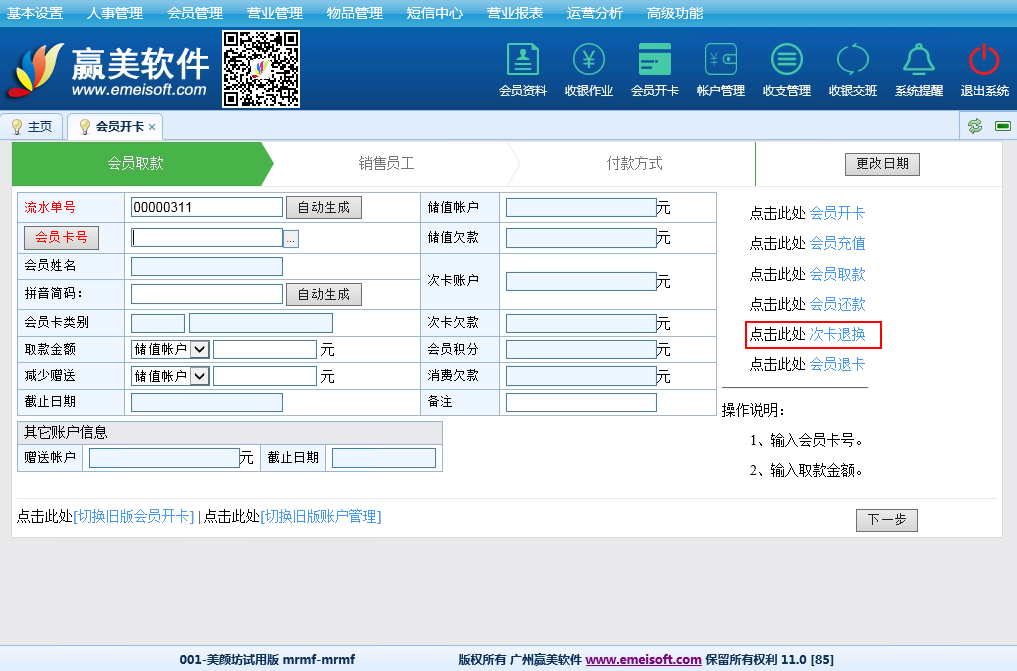Click the 次卡退换 link
1017x671 pixels.
837,335
